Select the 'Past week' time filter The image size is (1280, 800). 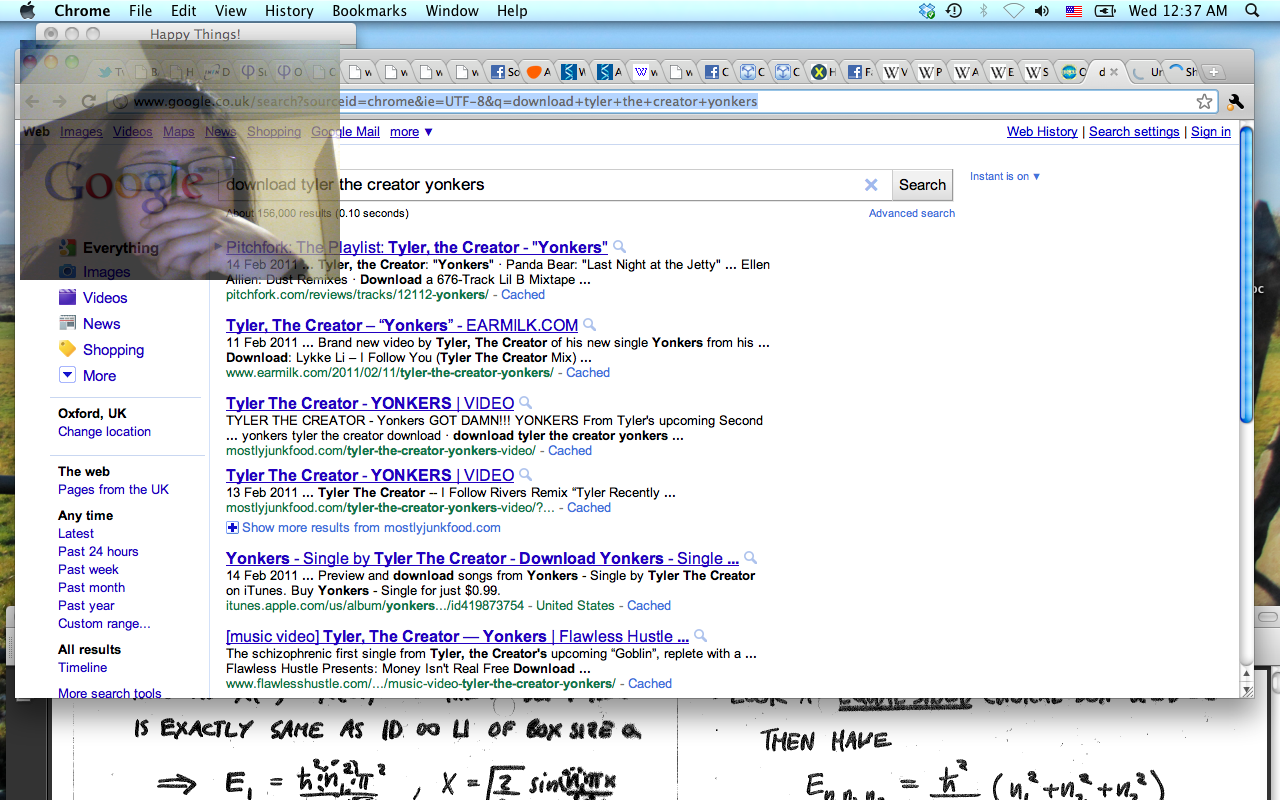[88, 569]
